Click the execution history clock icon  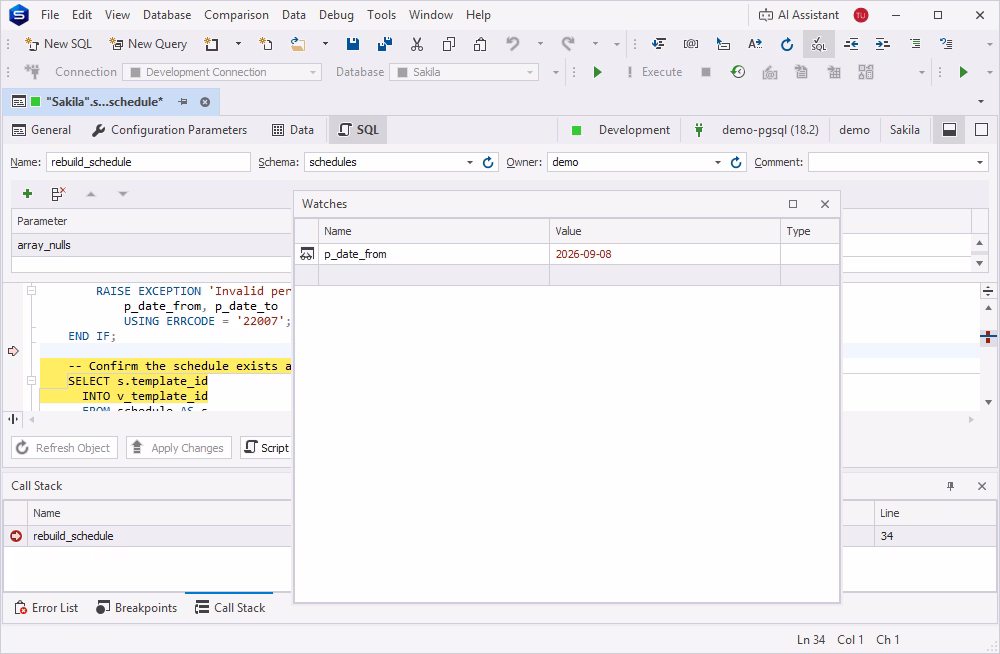[x=738, y=72]
